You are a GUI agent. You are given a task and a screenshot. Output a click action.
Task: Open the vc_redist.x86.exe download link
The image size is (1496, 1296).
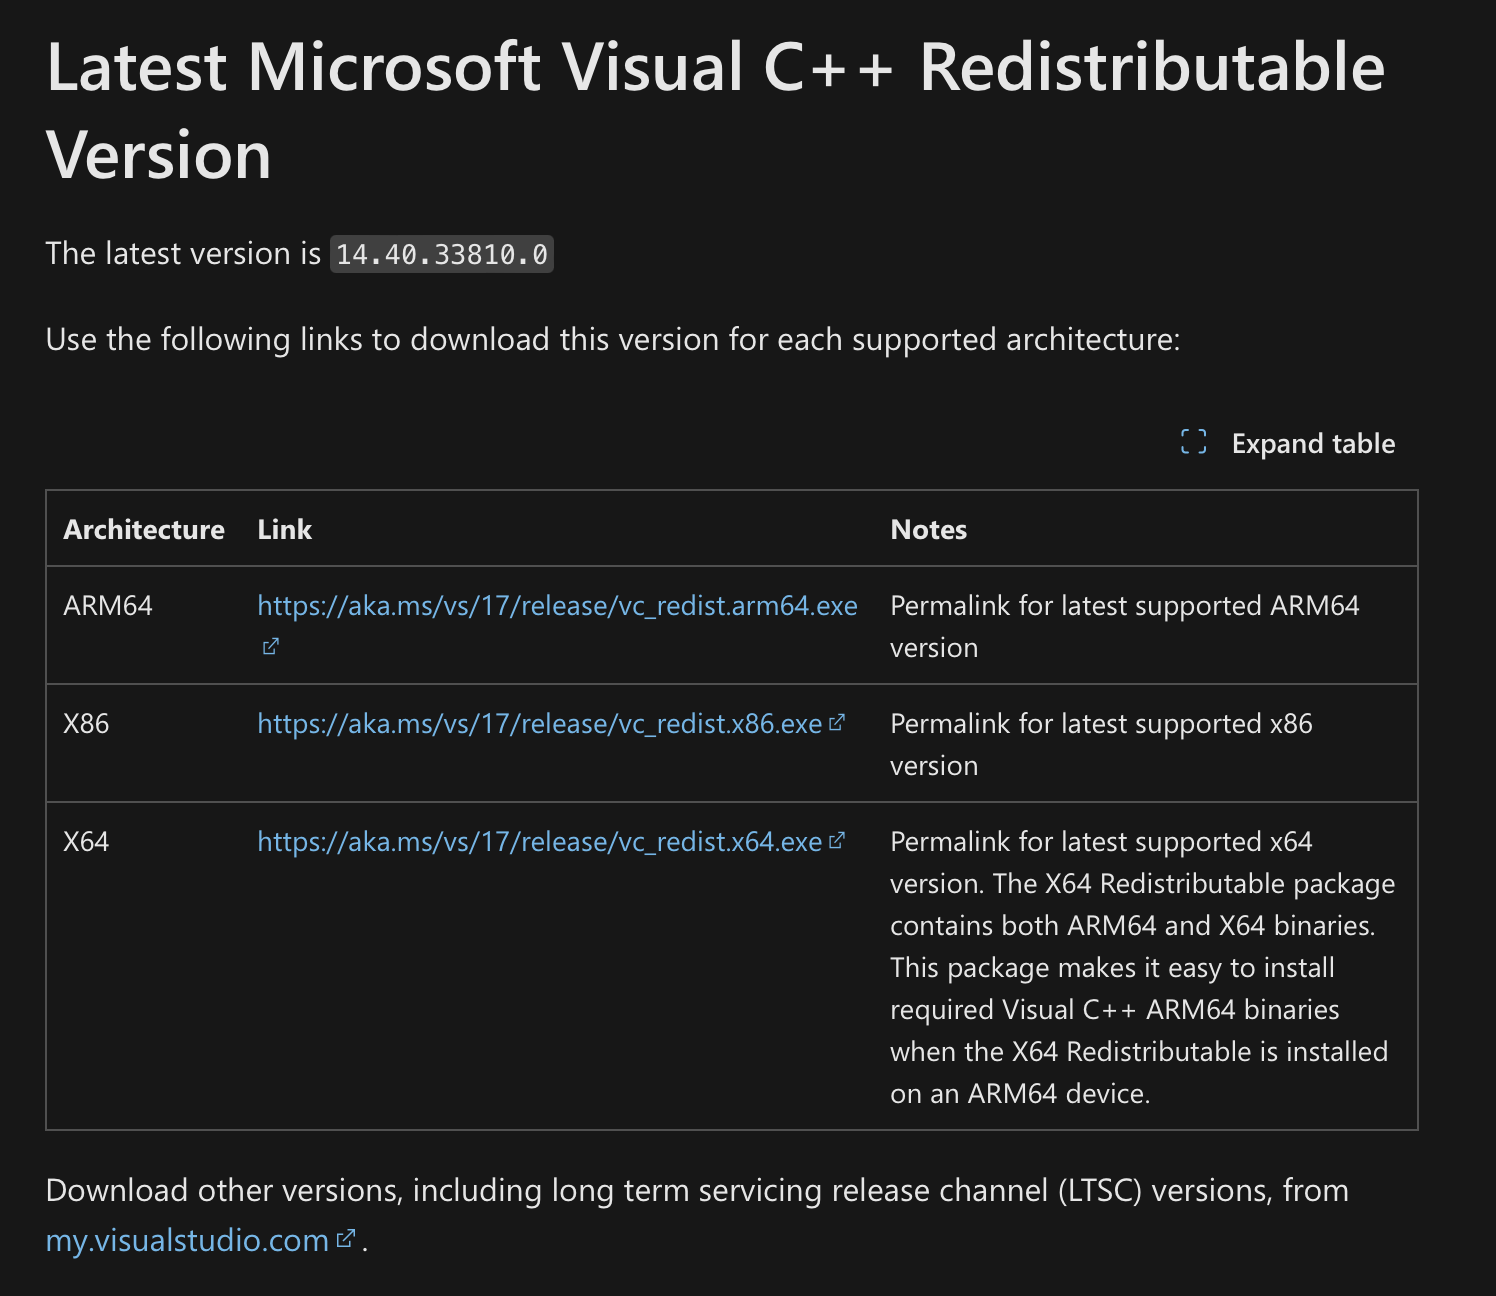539,724
